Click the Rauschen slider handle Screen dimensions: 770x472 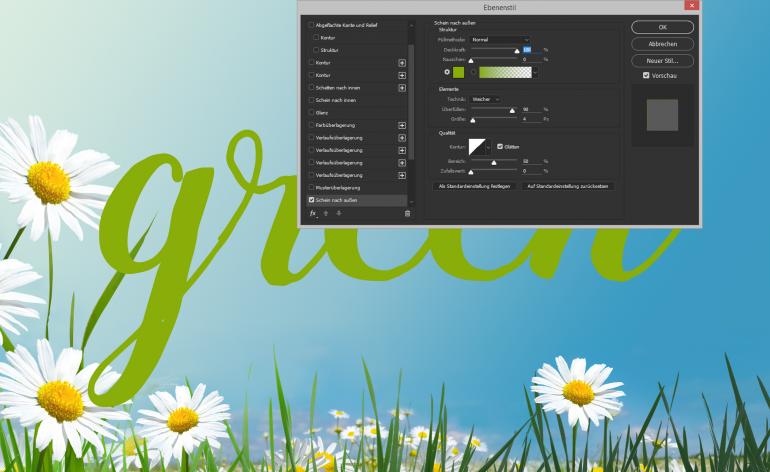(471, 61)
